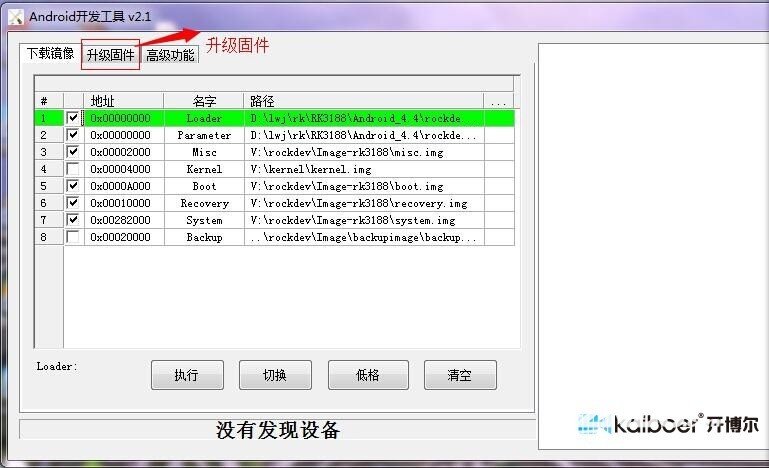Switch to the 下载镜像 tab
Image resolution: width=769 pixels, height=468 pixels.
pos(50,53)
